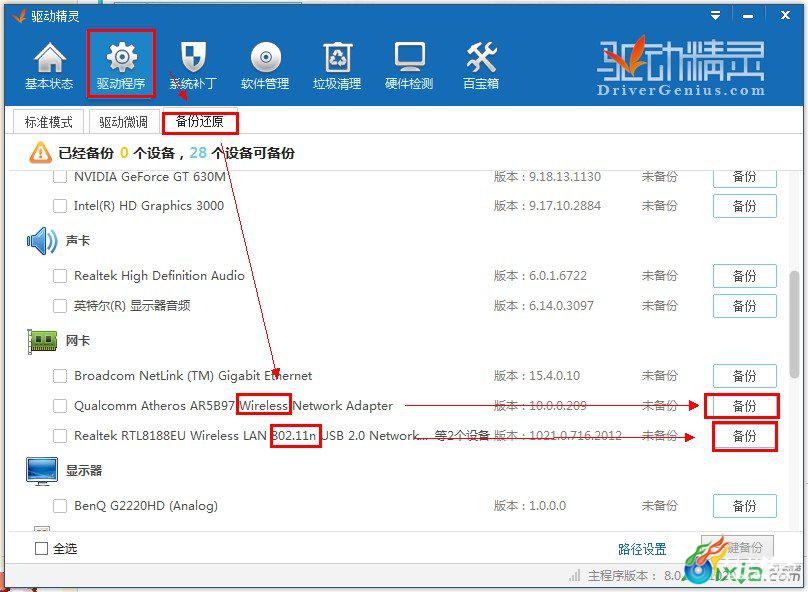Switch to 备份还原 tab
Screen dimensions: 808x592
tap(200, 122)
